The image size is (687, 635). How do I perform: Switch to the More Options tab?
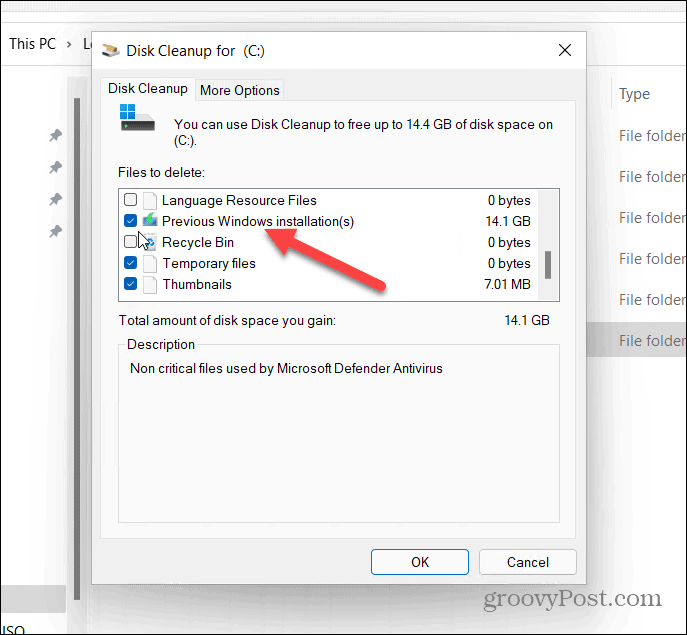[240, 90]
